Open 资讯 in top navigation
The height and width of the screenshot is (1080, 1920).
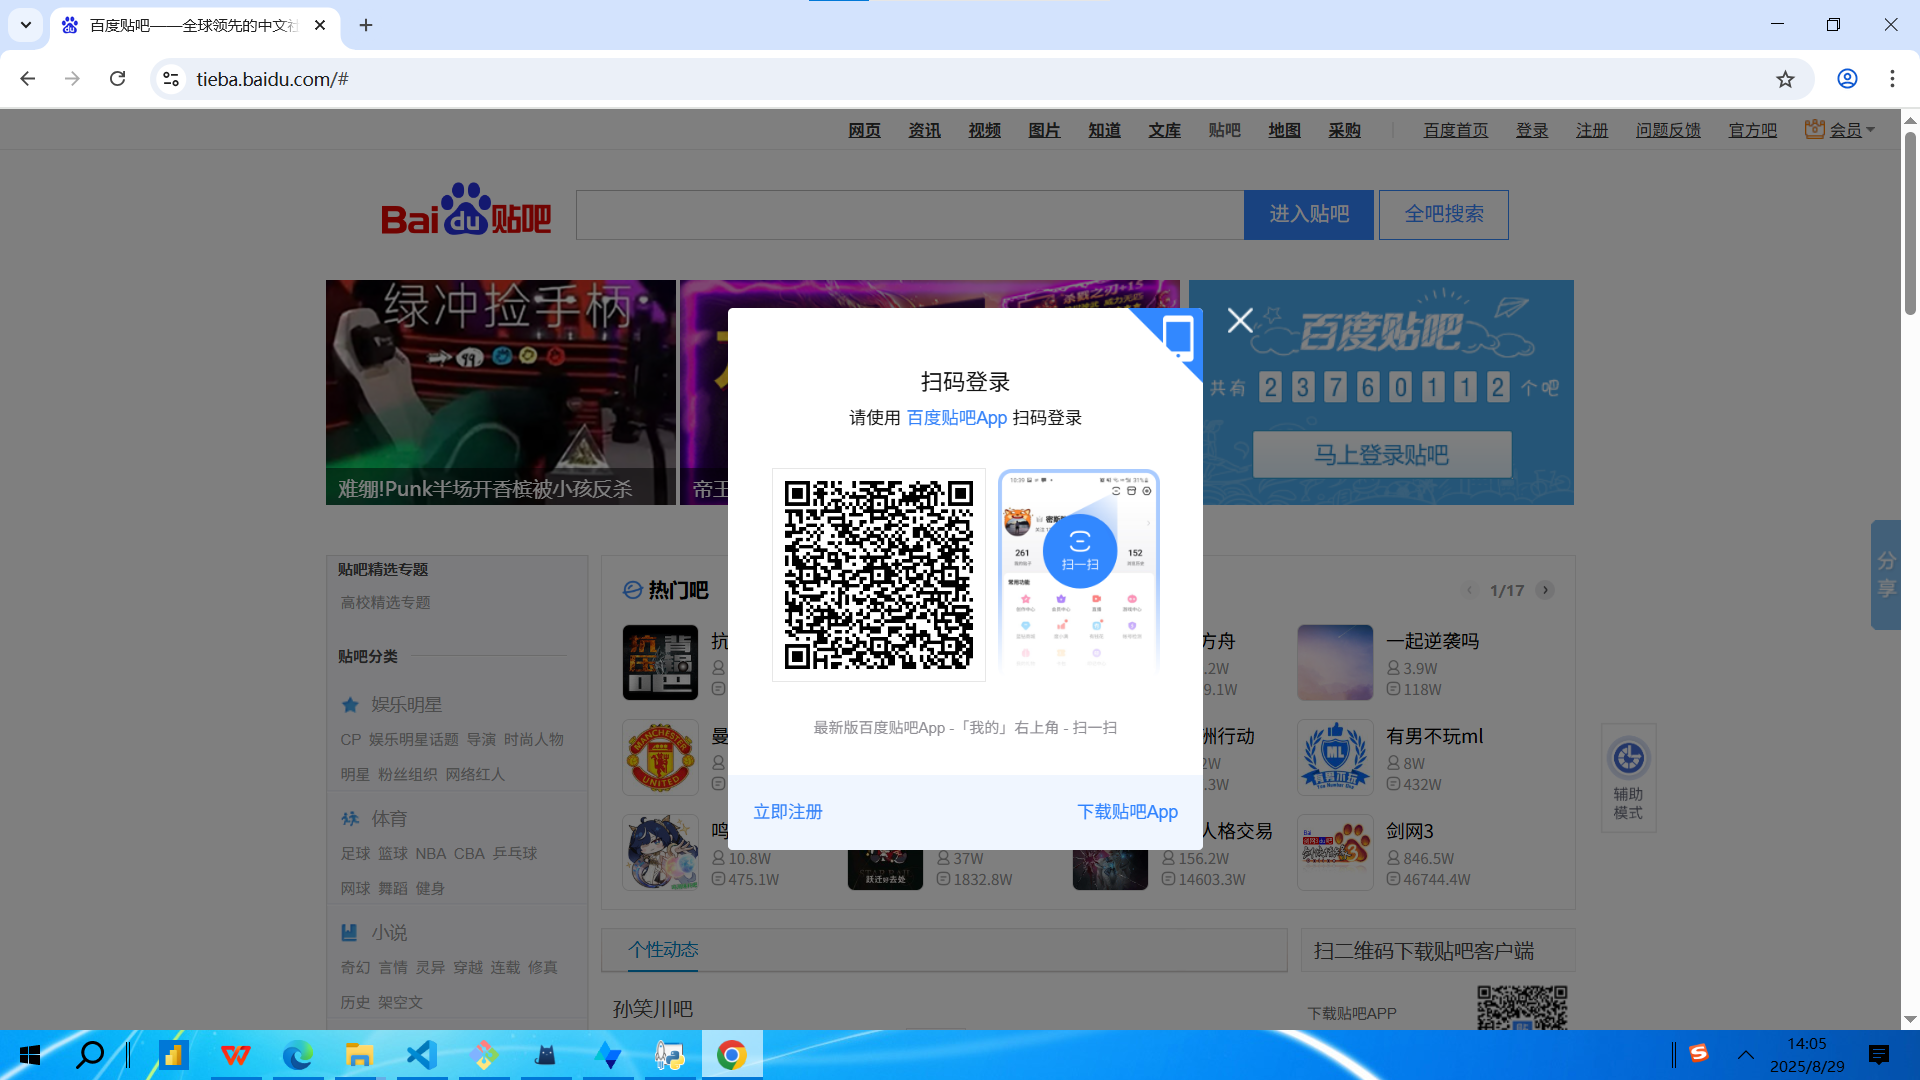[924, 130]
